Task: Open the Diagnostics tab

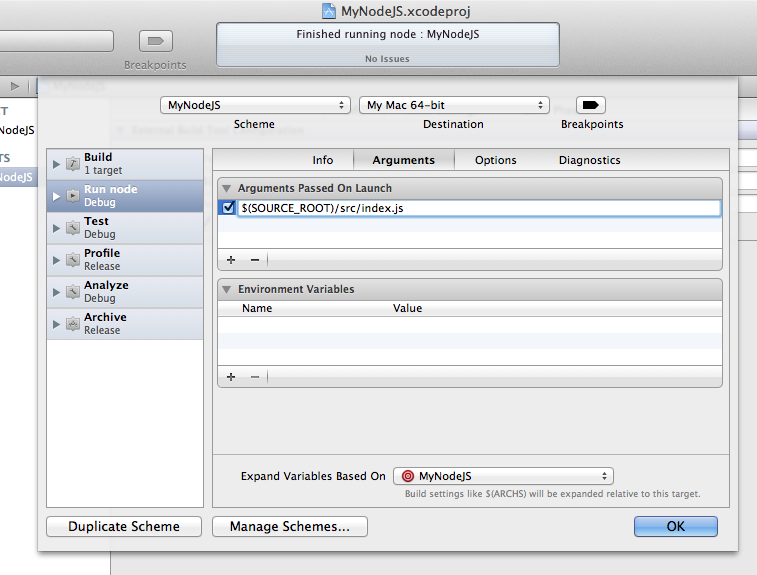Action: 589,160
